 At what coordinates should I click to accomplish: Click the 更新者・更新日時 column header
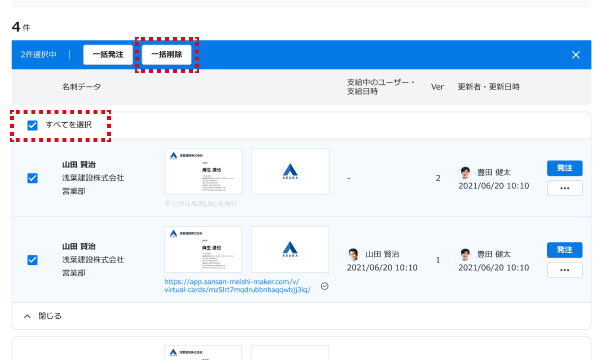point(489,87)
